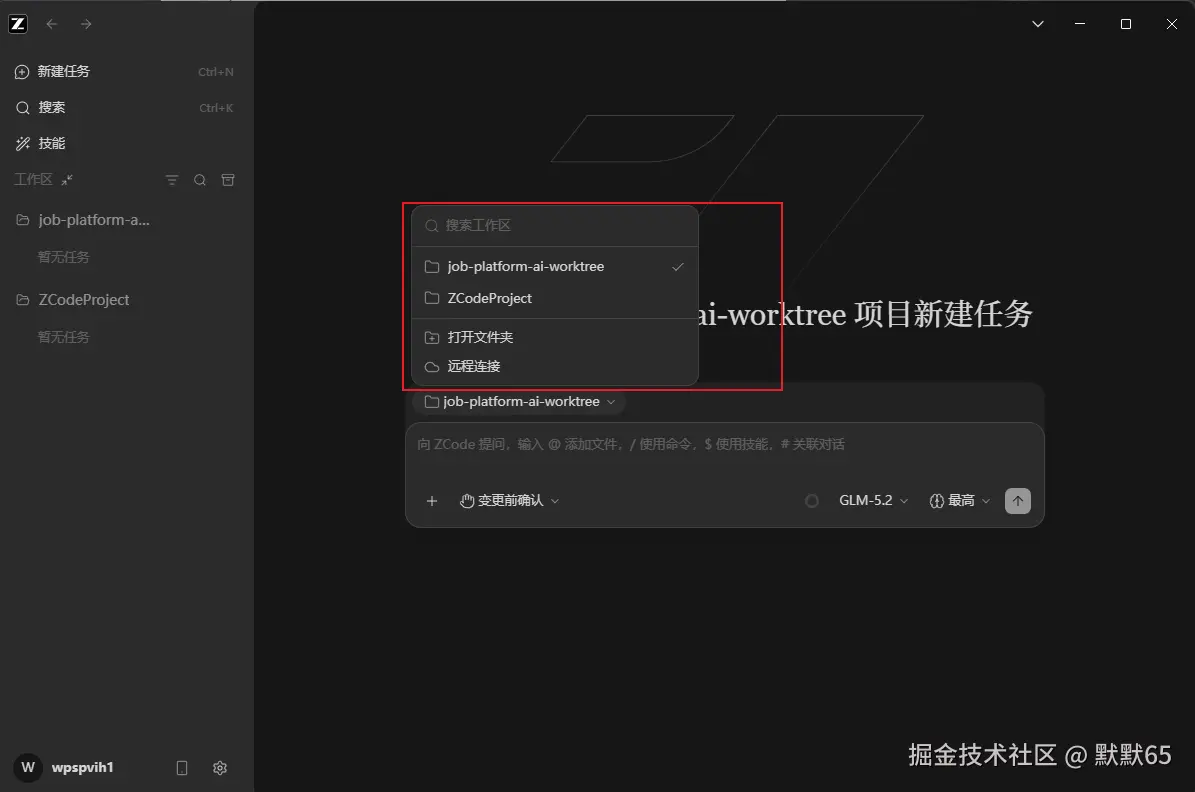
Task: Click 暂无任务 under job-platform-a...
Action: [x=63, y=258]
